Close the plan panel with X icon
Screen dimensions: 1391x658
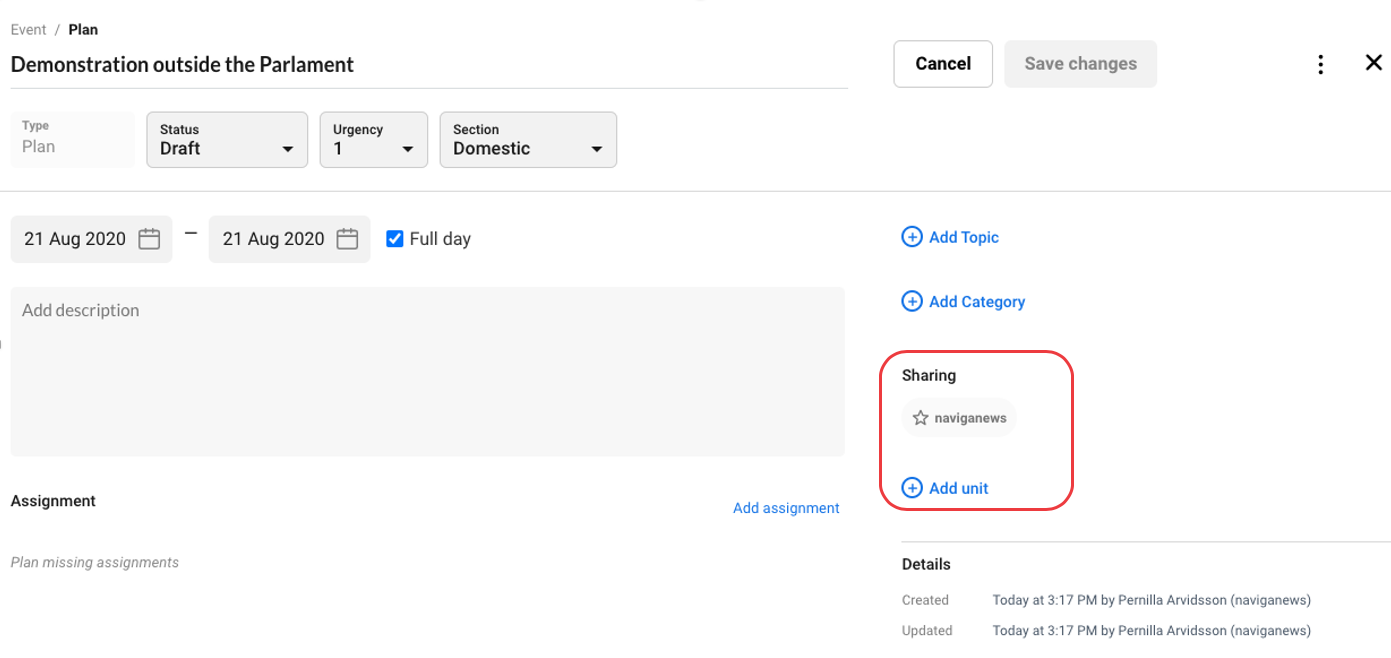pyautogui.click(x=1373, y=63)
